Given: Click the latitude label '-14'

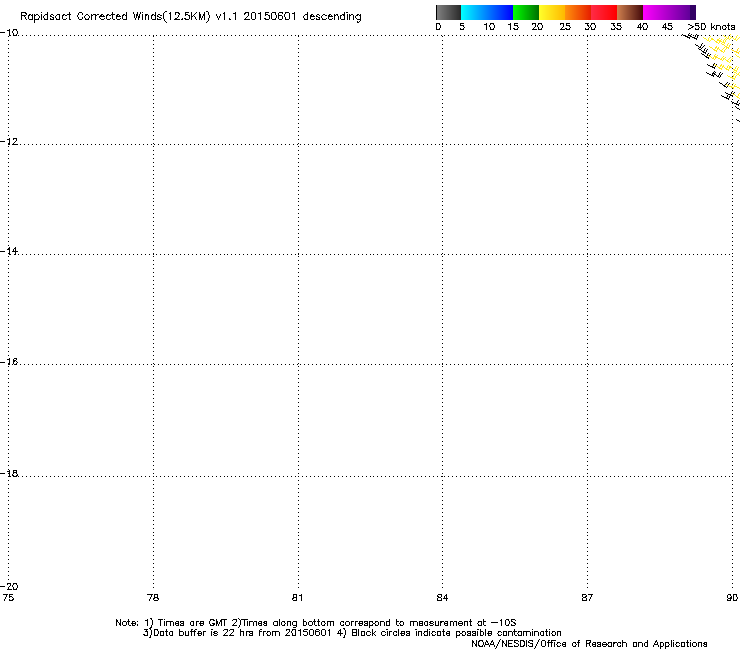Looking at the screenshot, I should click(9, 251).
